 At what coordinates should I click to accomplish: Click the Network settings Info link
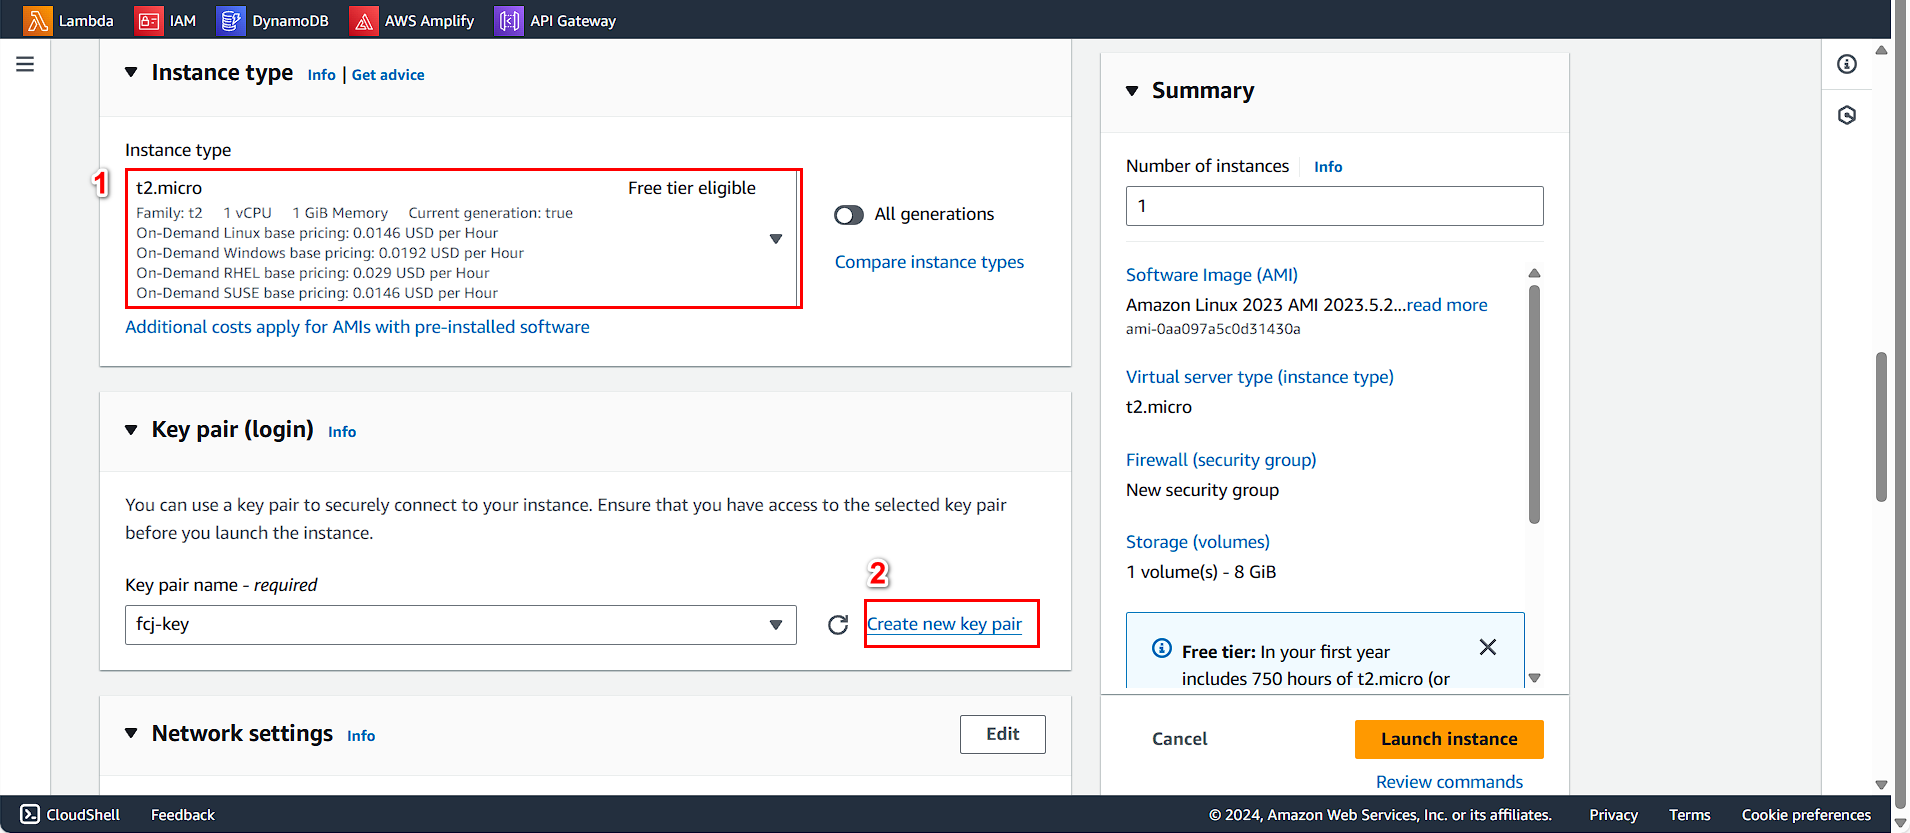pos(361,736)
